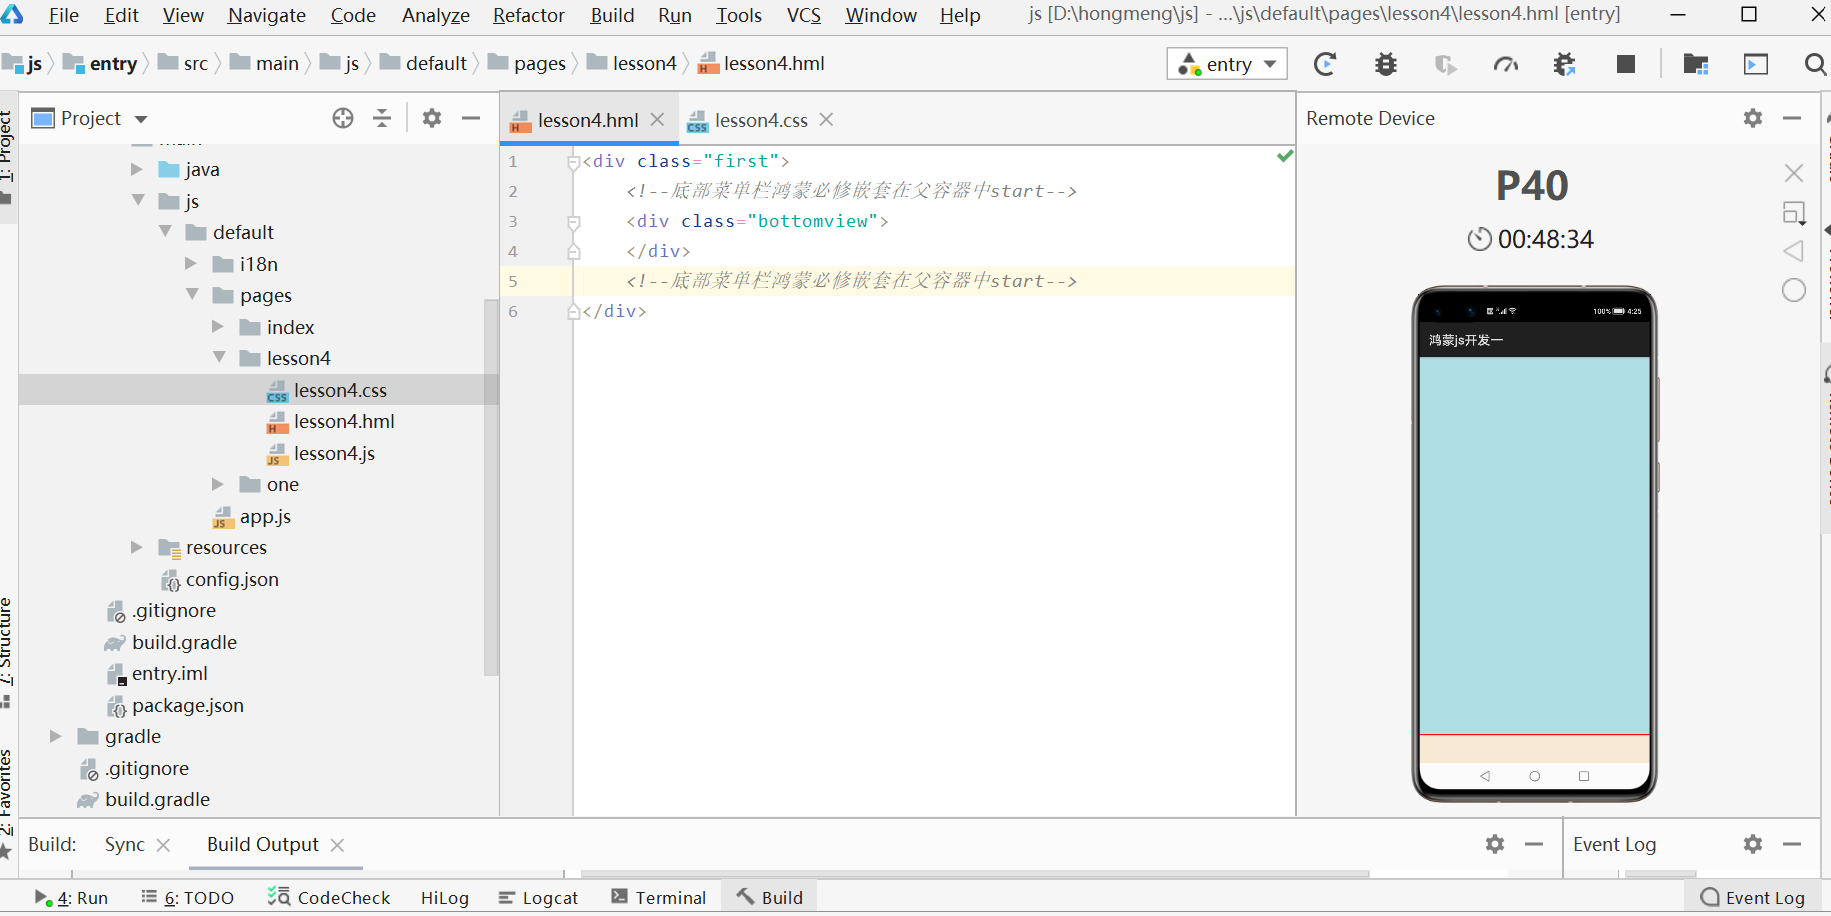
Task: Click the home circle icon beside device
Action: point(1794,290)
